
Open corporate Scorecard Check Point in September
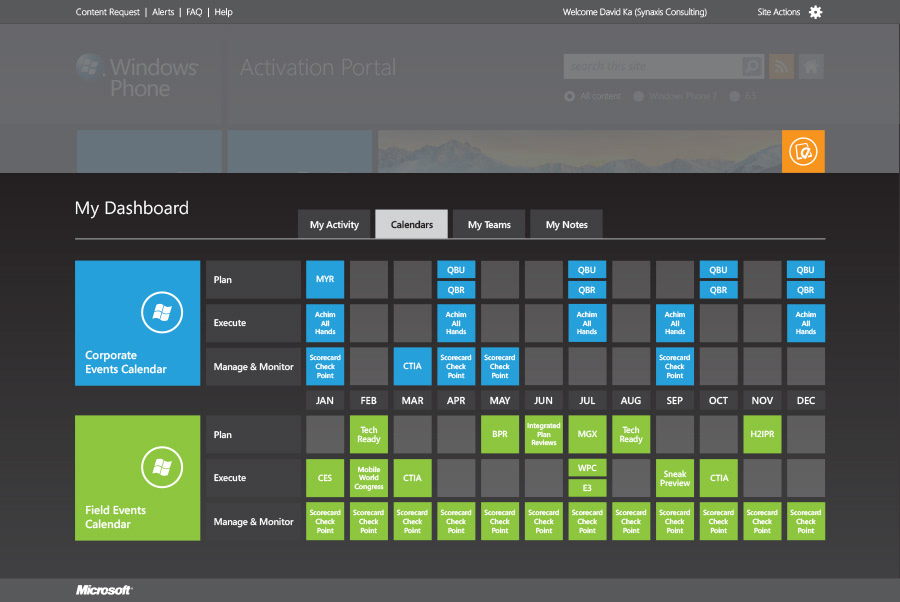(675, 366)
